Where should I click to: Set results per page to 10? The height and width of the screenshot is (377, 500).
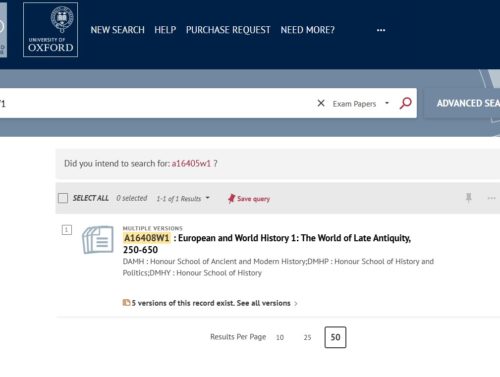[x=280, y=337]
